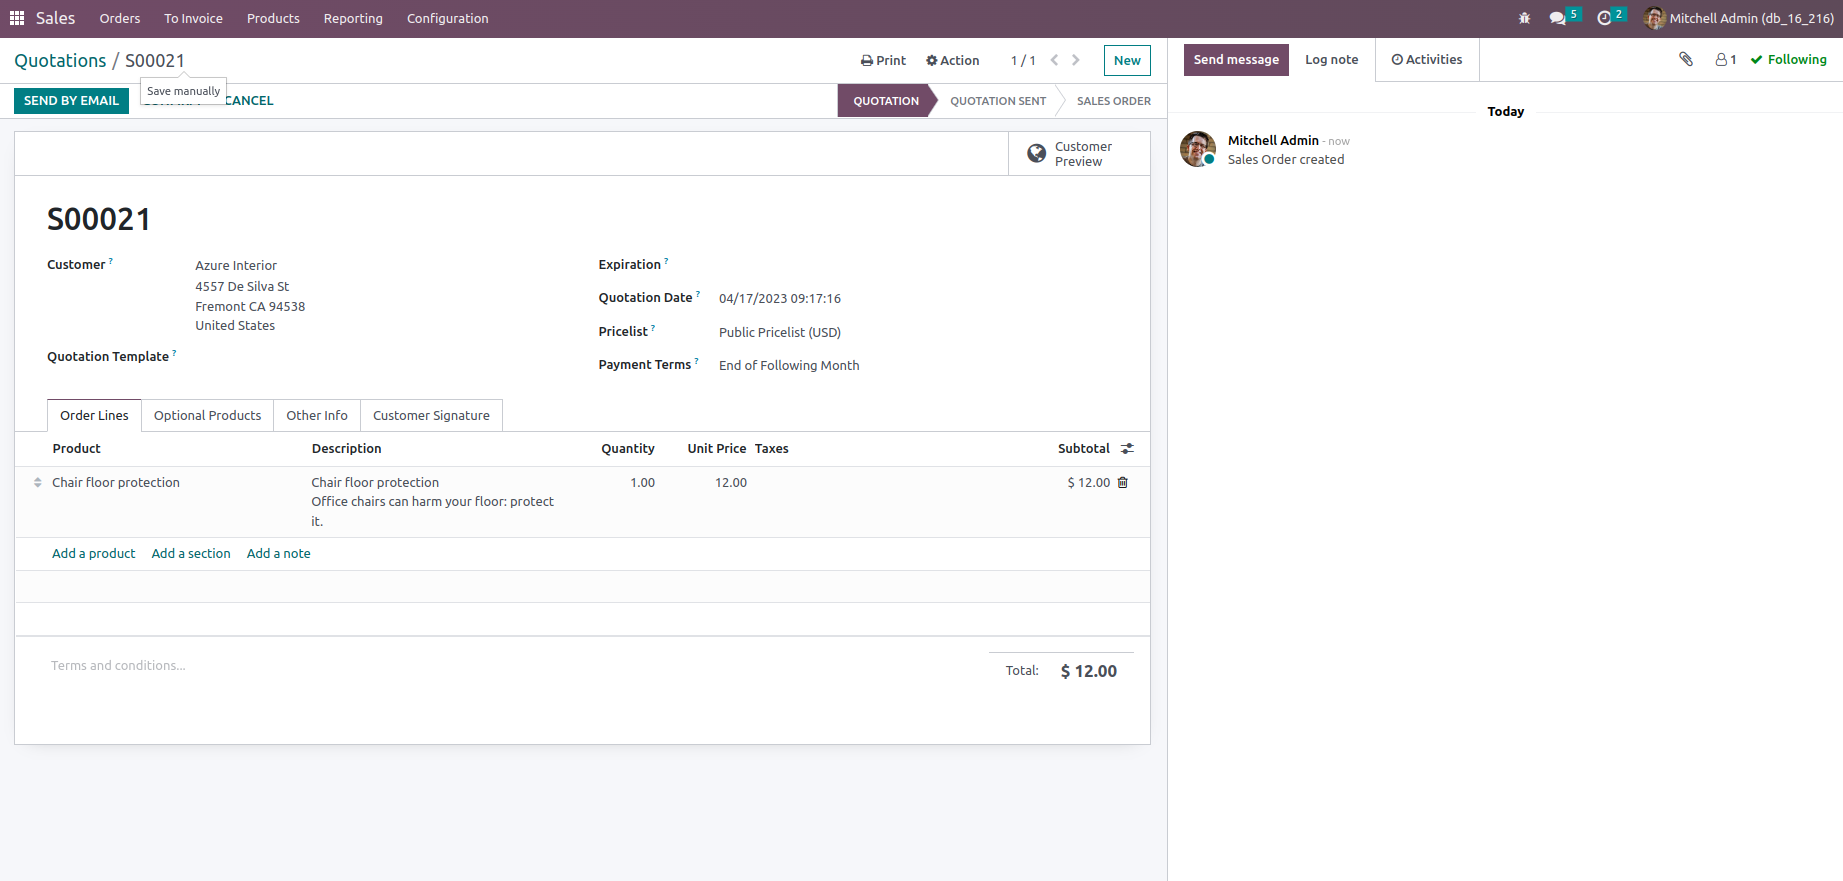Select the Quotation status stage
The height and width of the screenshot is (881, 1843).
point(886,101)
